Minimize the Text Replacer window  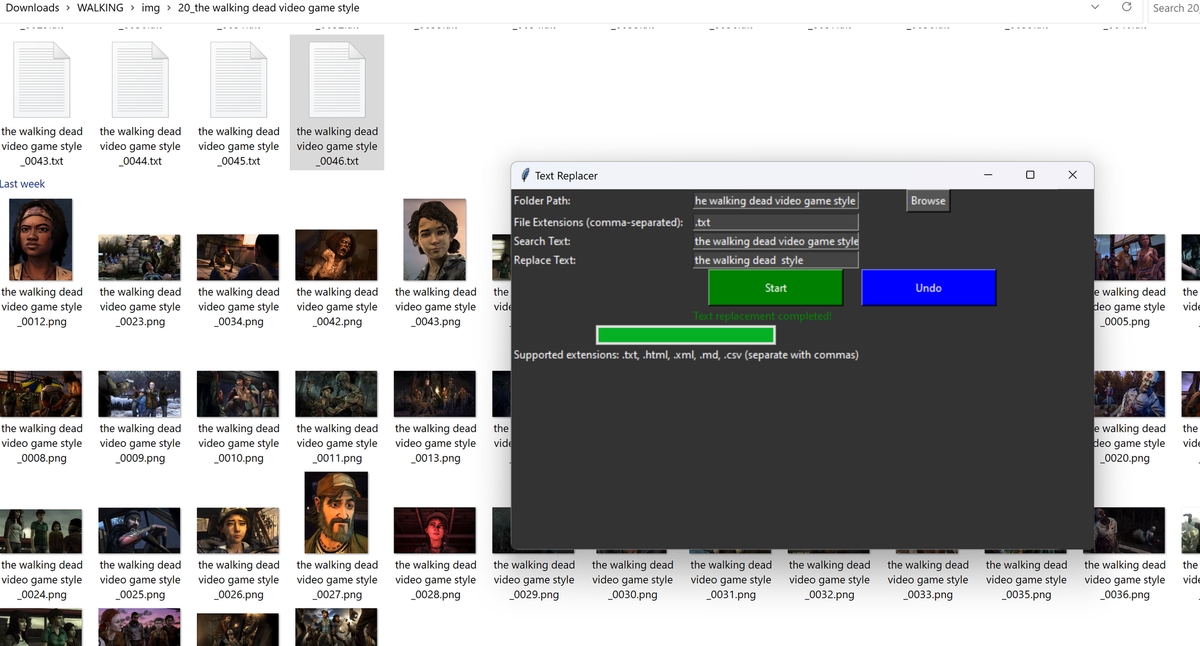[x=988, y=175]
